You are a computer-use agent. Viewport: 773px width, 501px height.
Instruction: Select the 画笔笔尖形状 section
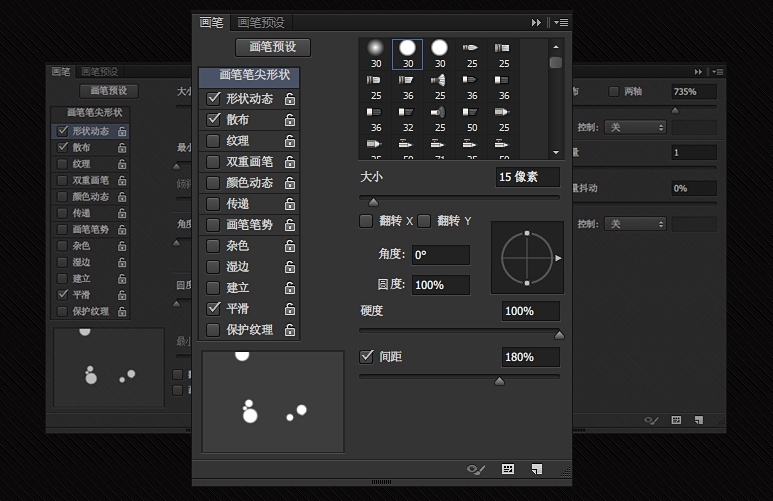click(249, 75)
